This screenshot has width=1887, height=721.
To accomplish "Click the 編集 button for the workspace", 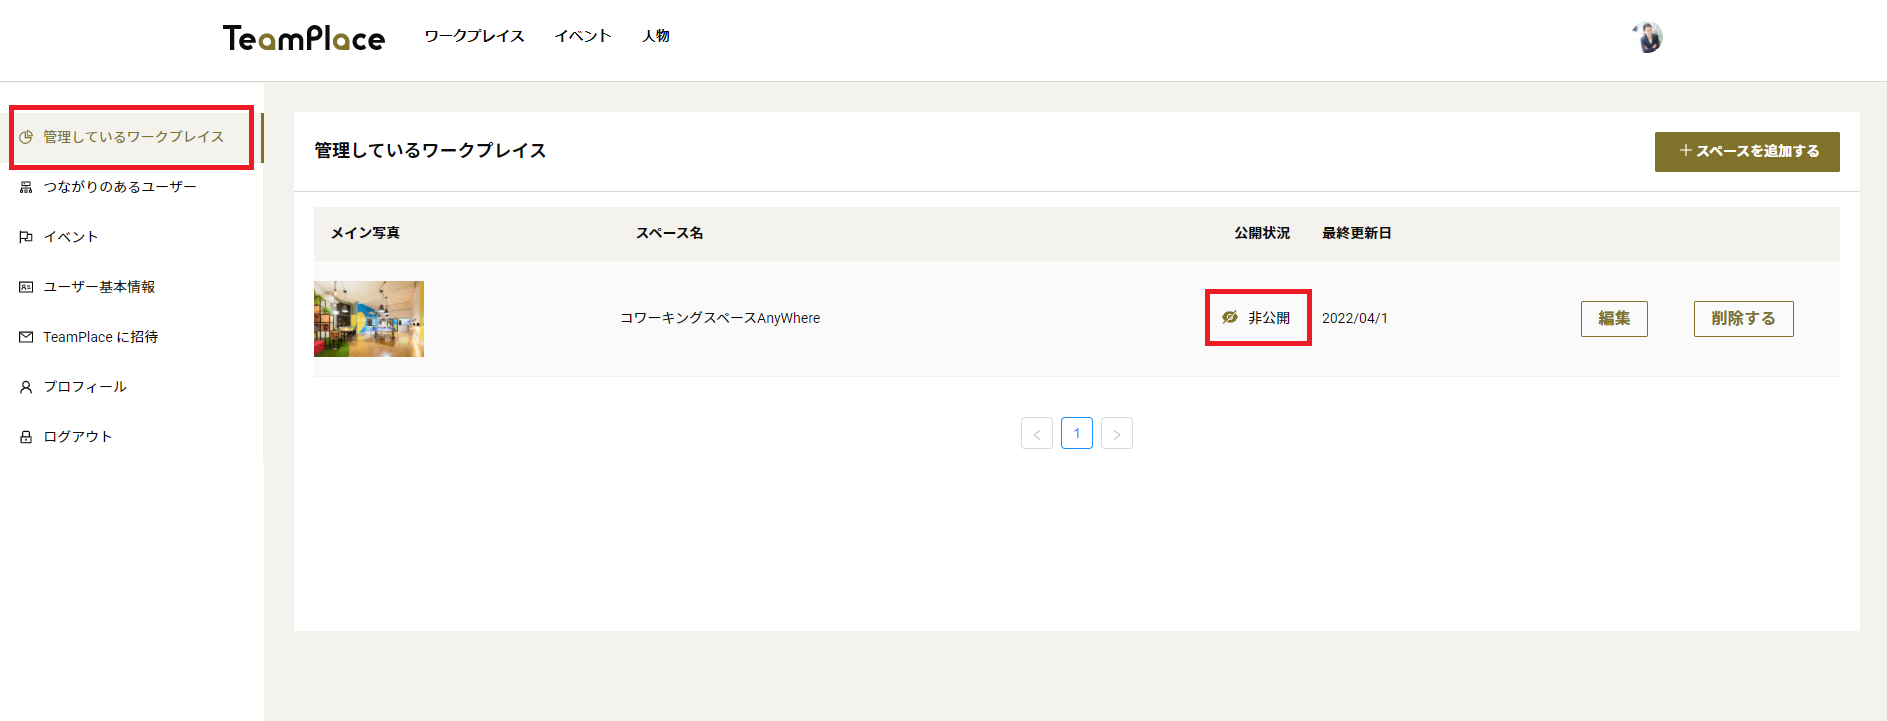I will (x=1613, y=319).
